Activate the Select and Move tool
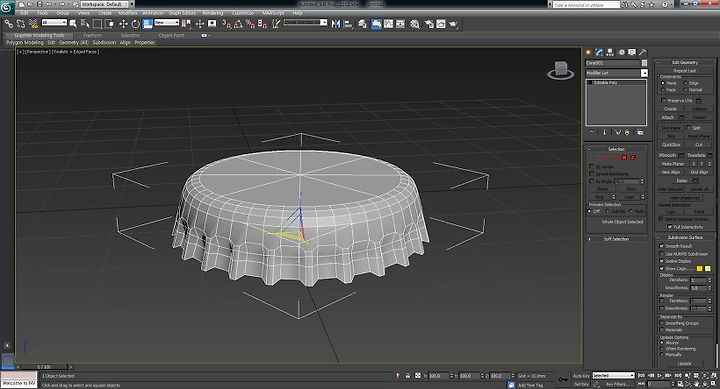This screenshot has width=720, height=389. pyautogui.click(x=123, y=23)
